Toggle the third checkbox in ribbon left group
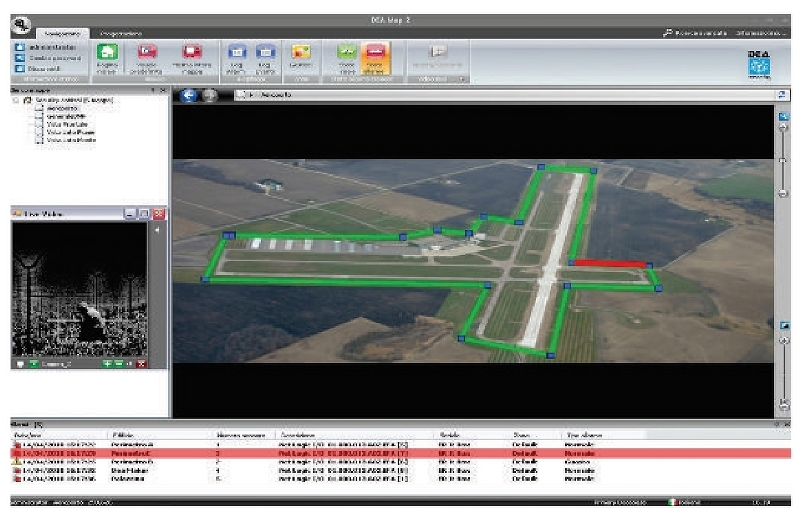 pos(20,68)
